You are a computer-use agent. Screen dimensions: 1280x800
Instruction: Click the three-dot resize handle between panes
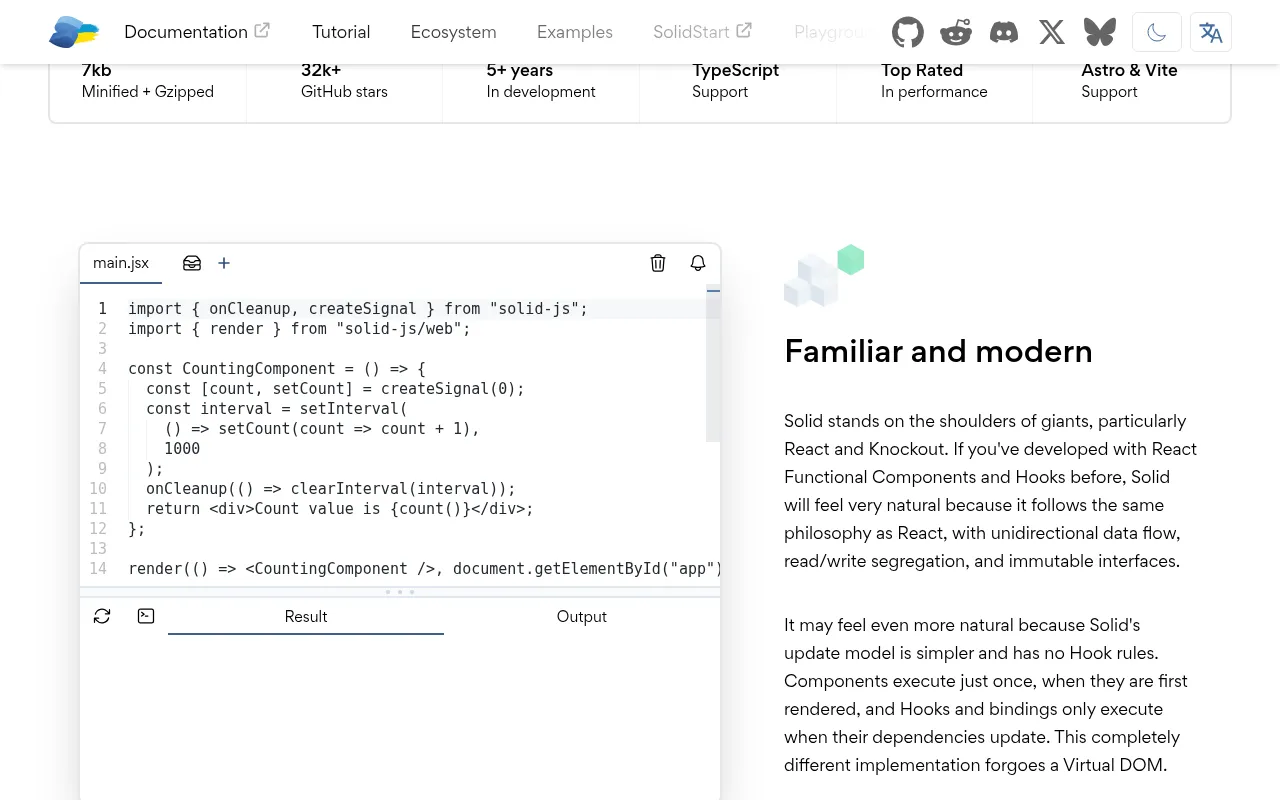coord(400,592)
